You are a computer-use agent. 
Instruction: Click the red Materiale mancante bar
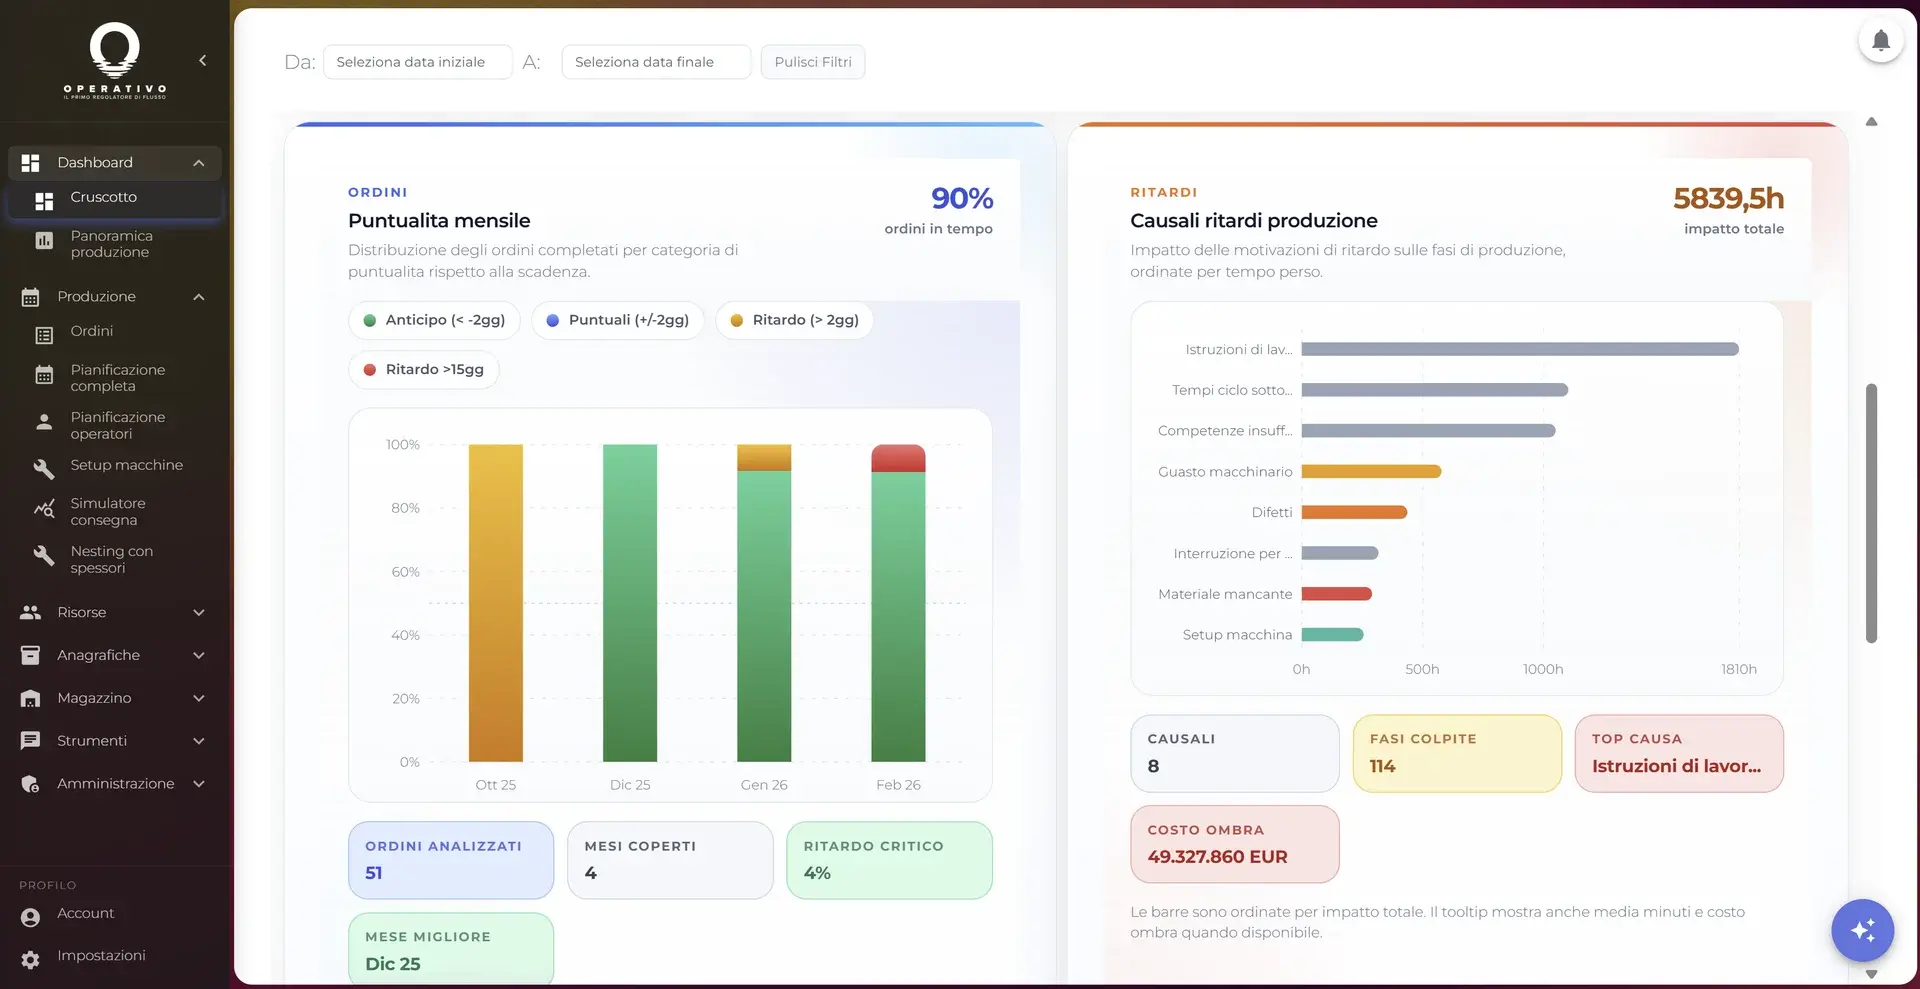coord(1336,594)
